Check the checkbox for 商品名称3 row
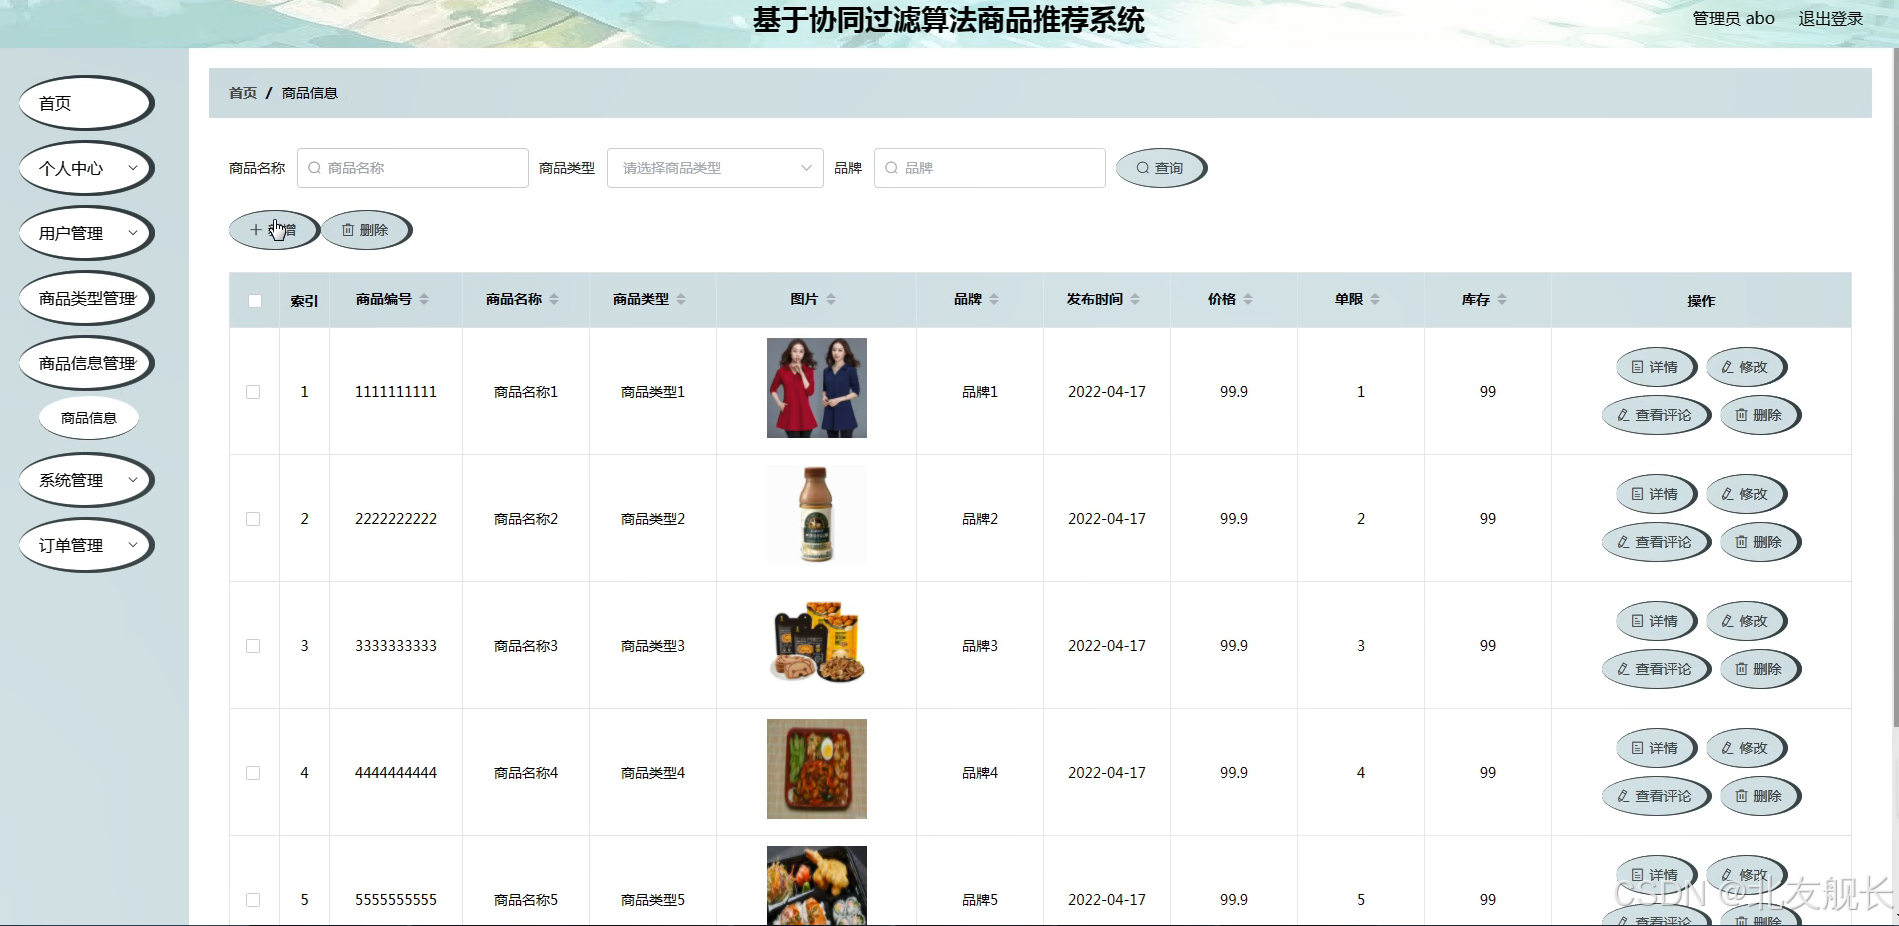The image size is (1899, 926). pos(253,646)
